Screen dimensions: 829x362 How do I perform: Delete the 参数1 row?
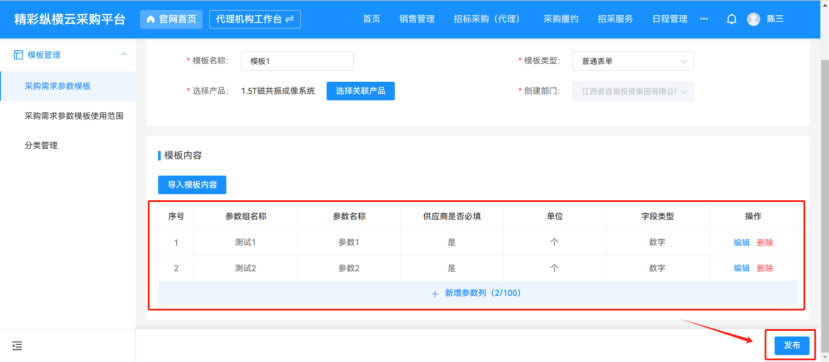tap(764, 243)
